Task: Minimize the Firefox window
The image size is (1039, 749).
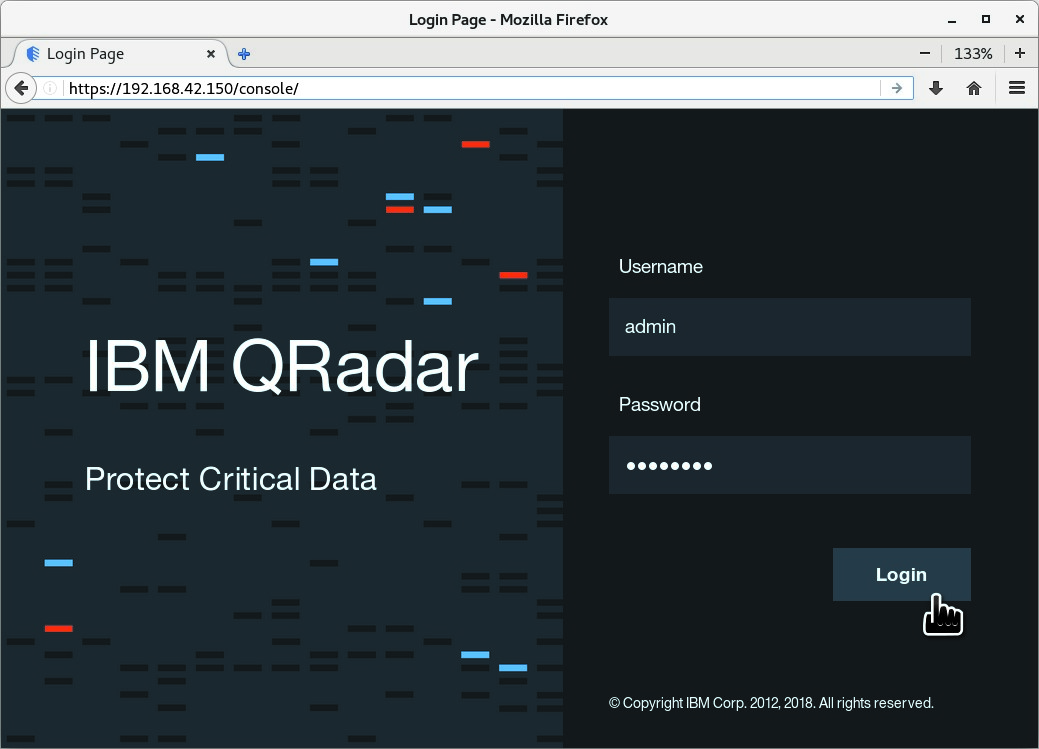Action: pyautogui.click(x=952, y=20)
